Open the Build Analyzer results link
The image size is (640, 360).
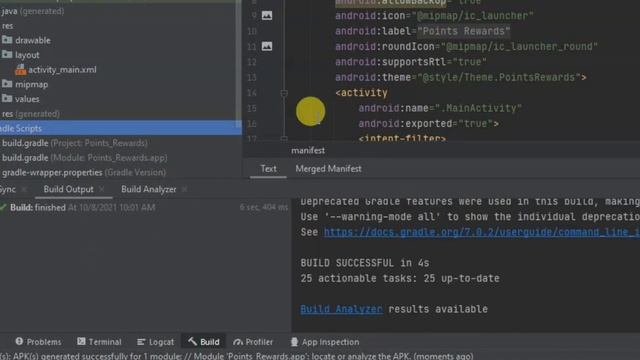tap(341, 309)
